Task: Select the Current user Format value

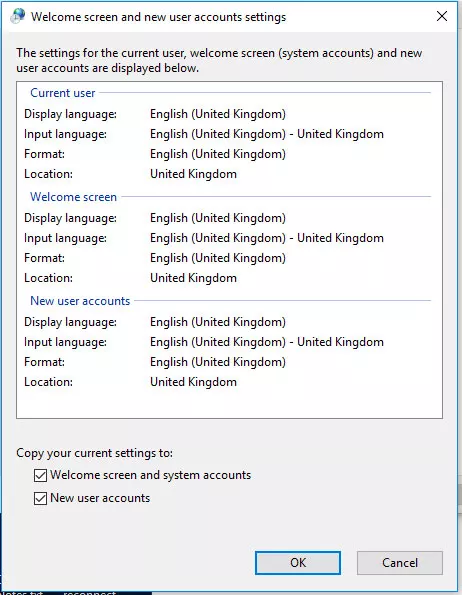Action: 218,154
